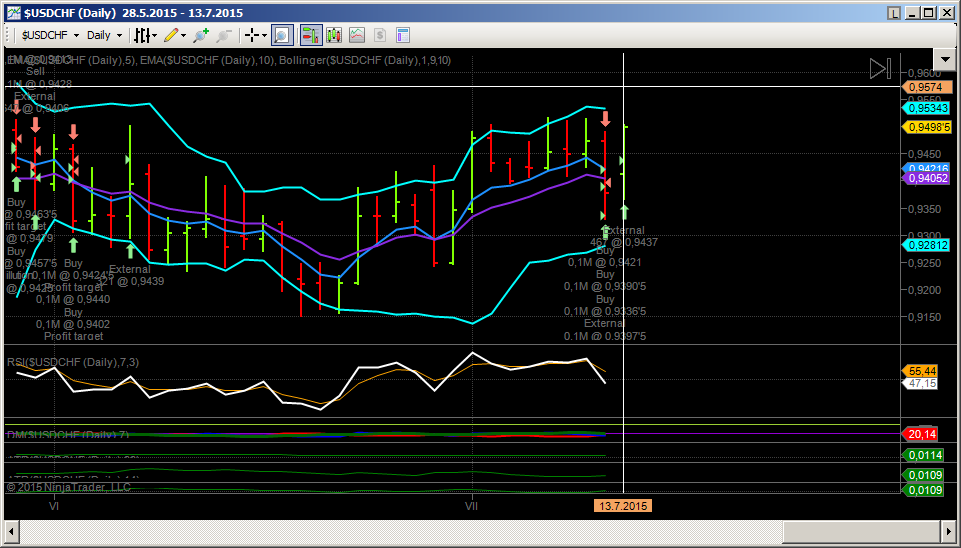Click the horizontal scrollbar thumb
This screenshot has height=548, width=961.
point(860,531)
